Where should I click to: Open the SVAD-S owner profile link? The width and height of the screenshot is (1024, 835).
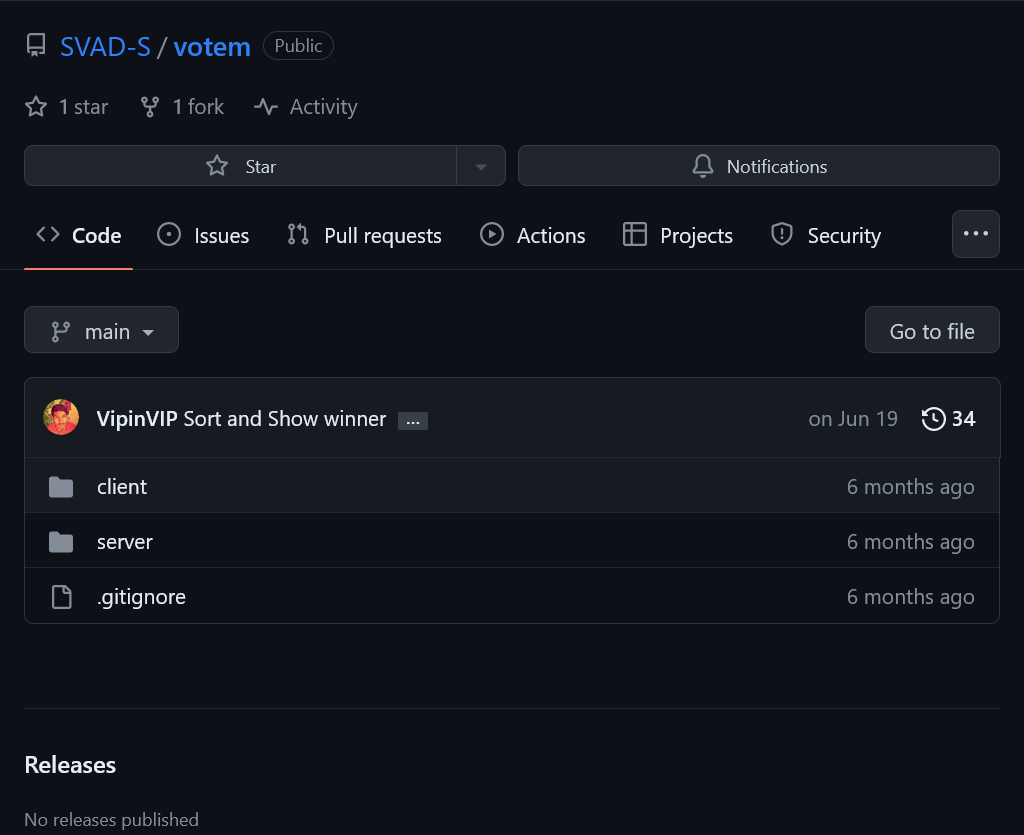coord(105,47)
